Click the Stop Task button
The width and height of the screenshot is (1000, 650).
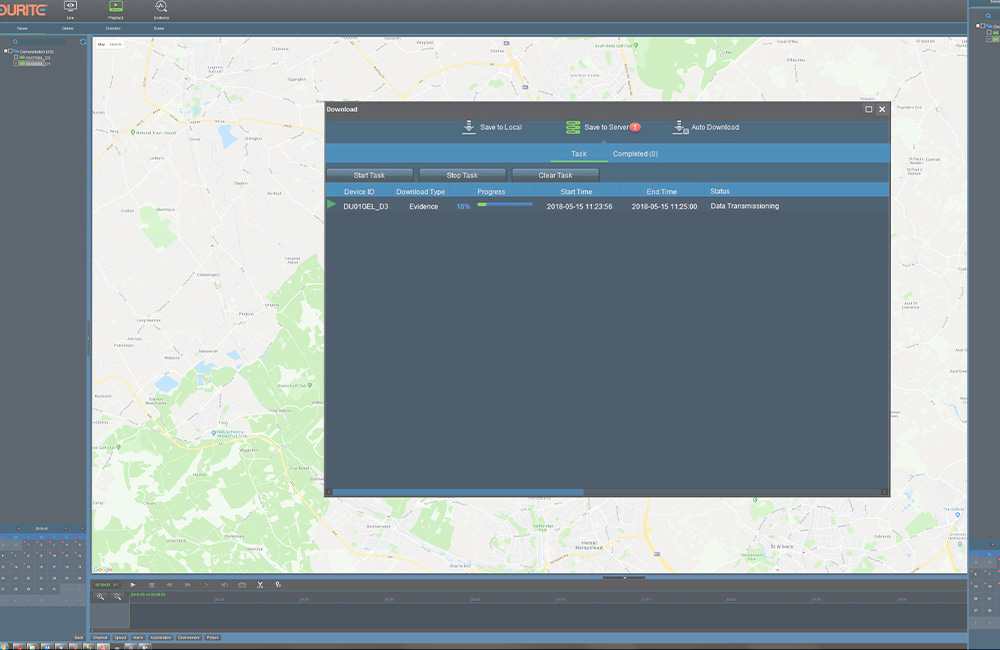click(462, 174)
